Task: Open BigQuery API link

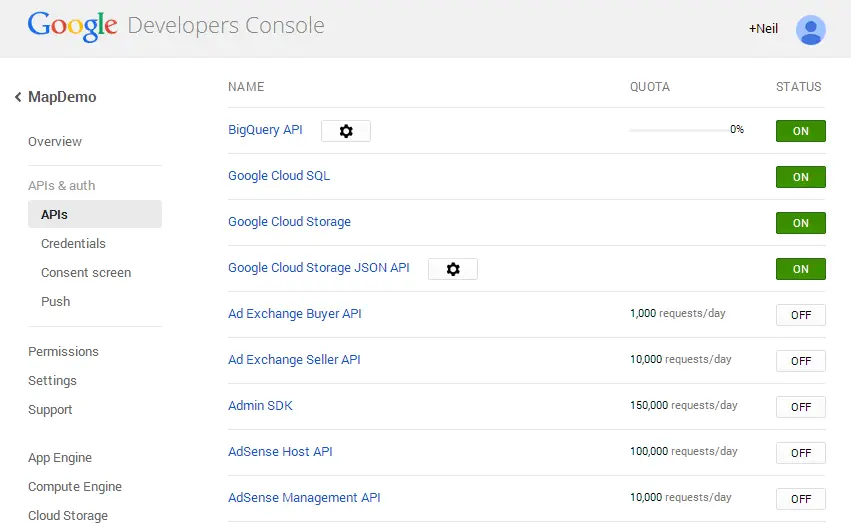Action: coord(265,130)
